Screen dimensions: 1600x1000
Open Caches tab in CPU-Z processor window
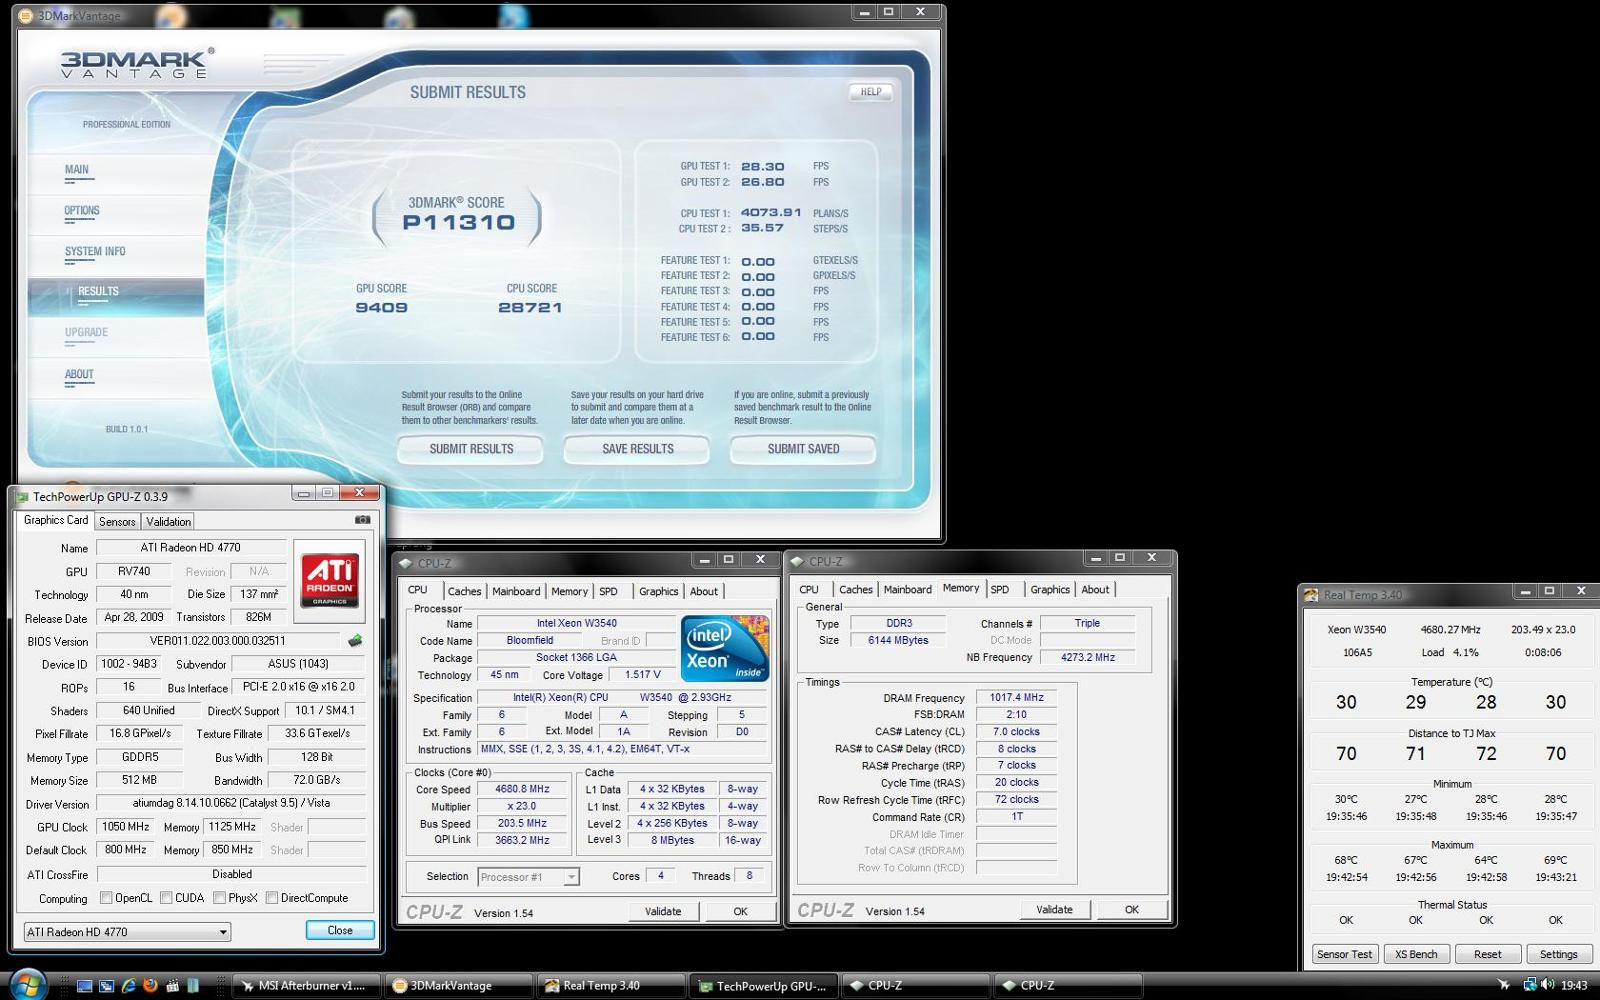point(464,591)
